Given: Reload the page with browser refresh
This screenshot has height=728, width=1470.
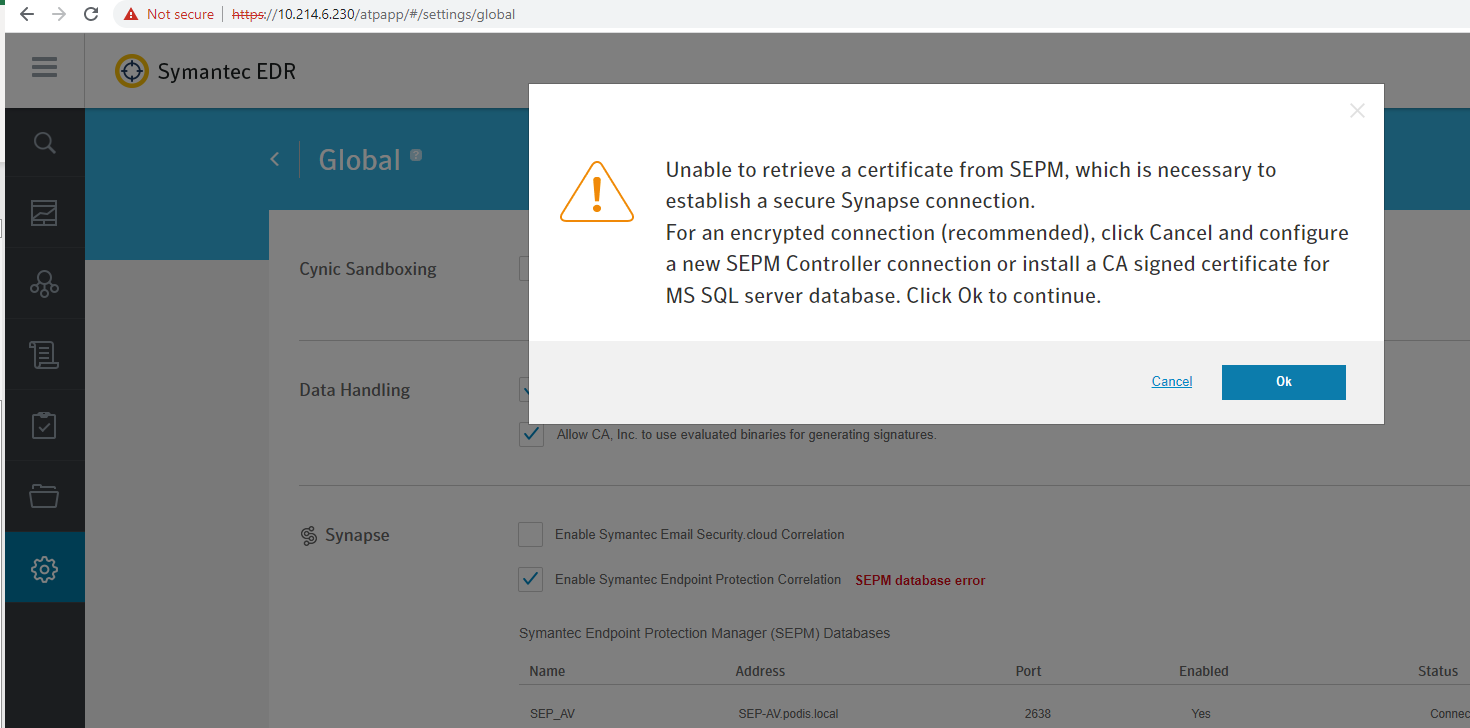Looking at the screenshot, I should pyautogui.click(x=91, y=14).
